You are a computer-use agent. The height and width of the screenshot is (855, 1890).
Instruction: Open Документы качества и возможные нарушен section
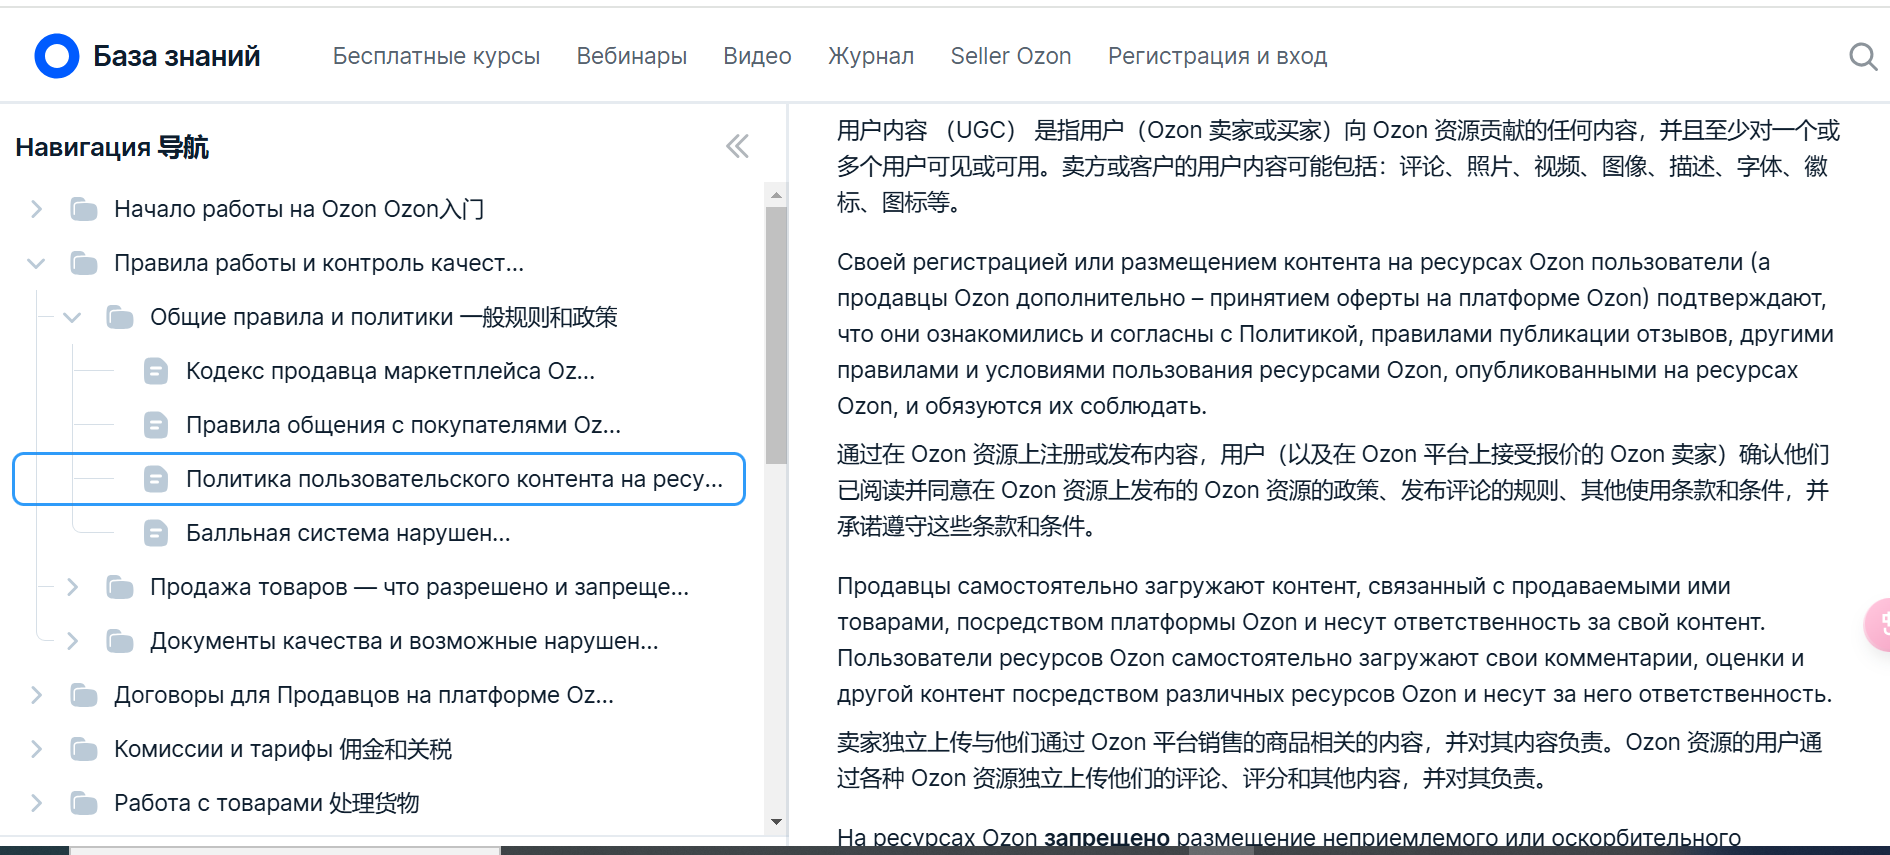point(404,641)
